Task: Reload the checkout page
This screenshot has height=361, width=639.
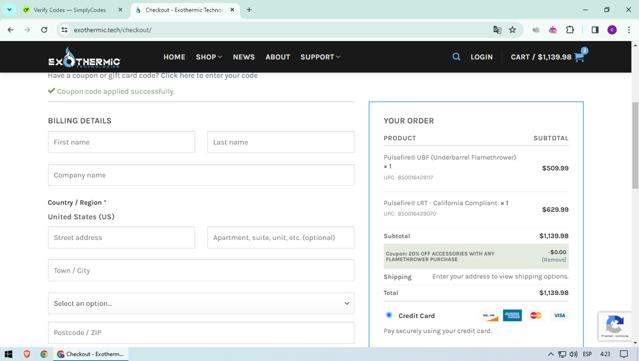Action: [x=44, y=30]
